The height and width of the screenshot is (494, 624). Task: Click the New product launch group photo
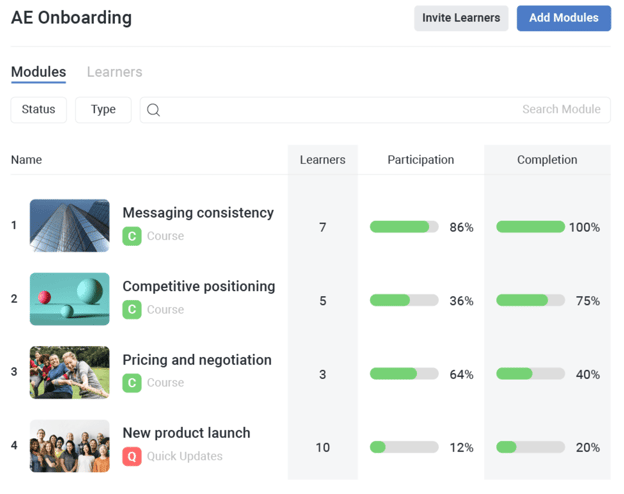[x=70, y=446]
